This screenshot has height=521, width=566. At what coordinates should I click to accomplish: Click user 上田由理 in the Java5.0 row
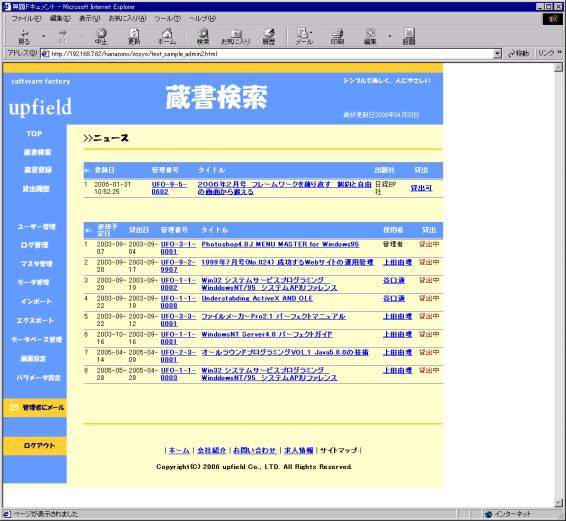pos(397,353)
